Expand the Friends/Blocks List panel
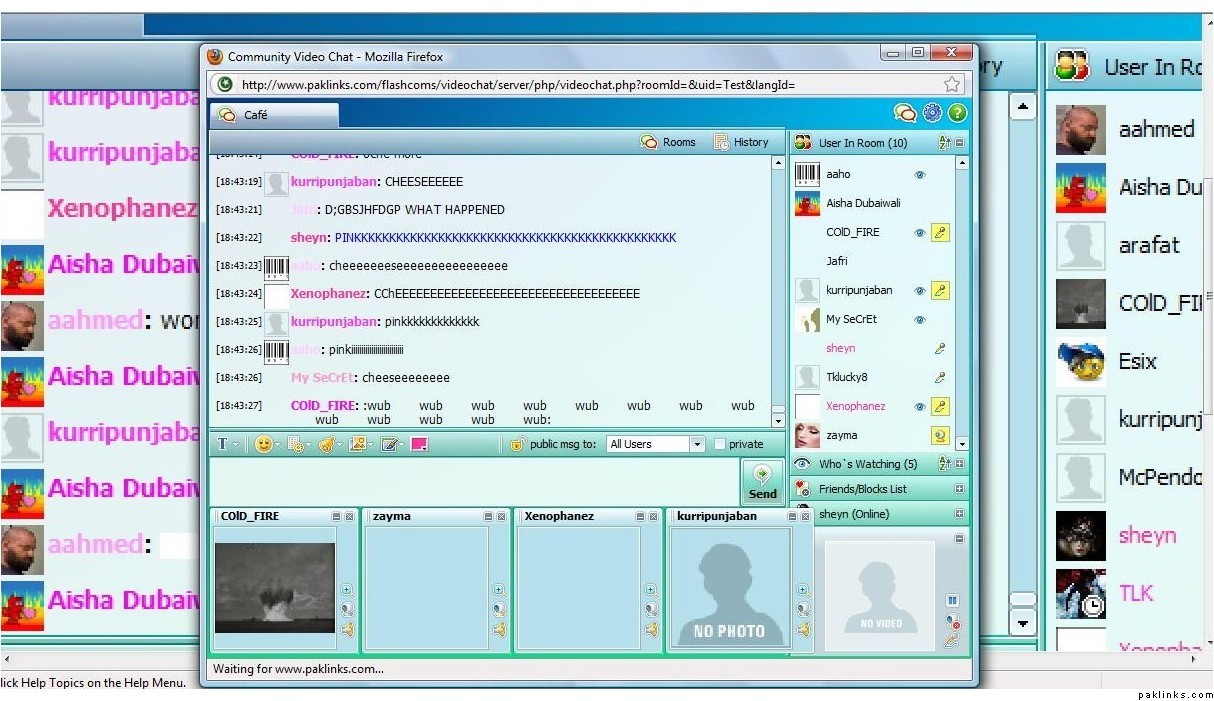Viewport: 1214px width, 701px height. [x=959, y=489]
